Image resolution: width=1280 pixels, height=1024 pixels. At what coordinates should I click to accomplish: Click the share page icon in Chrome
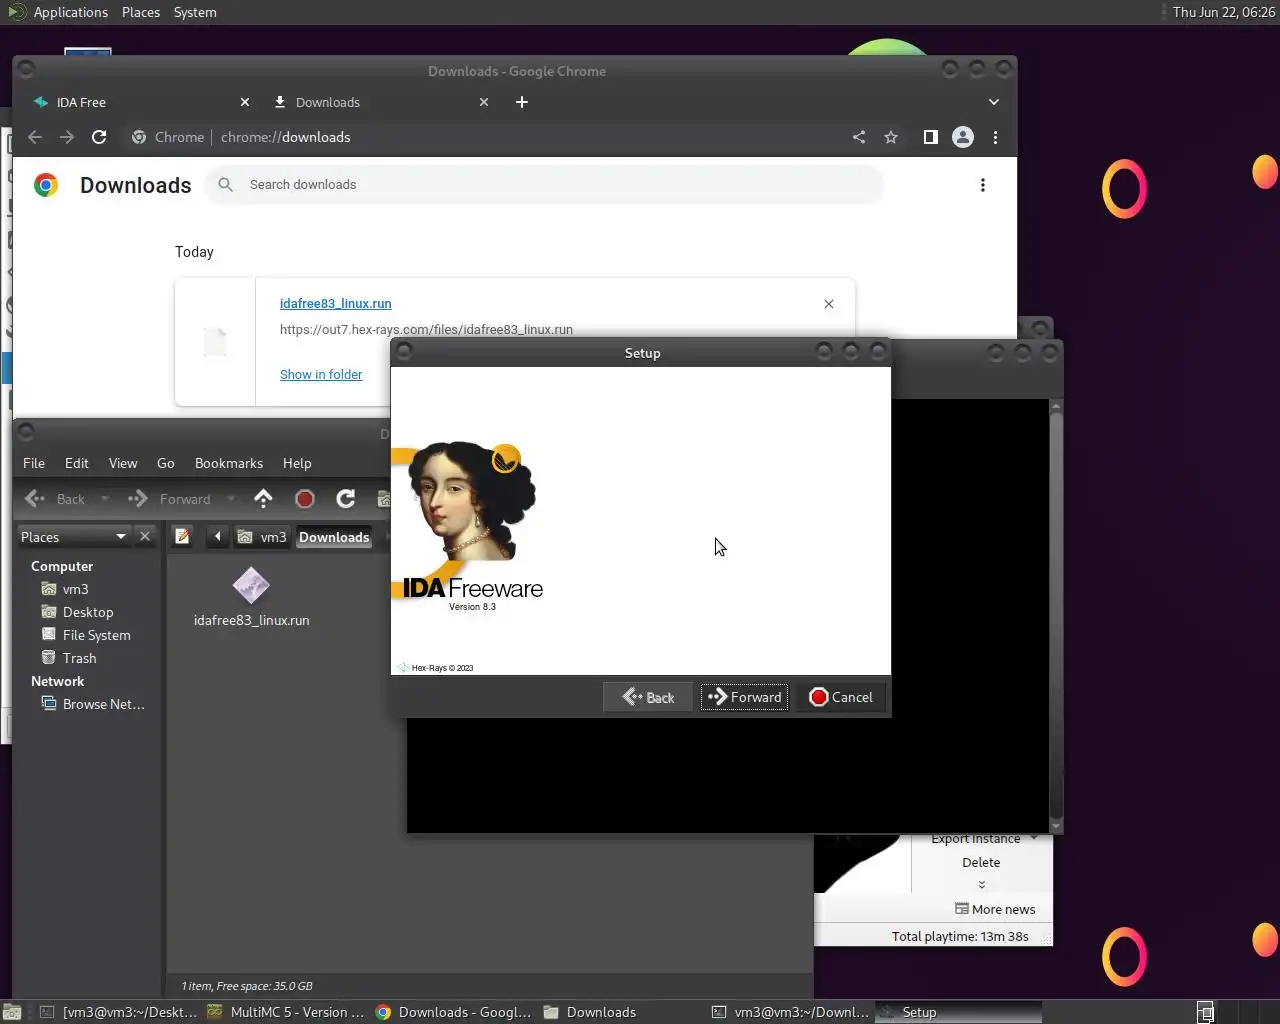click(859, 137)
